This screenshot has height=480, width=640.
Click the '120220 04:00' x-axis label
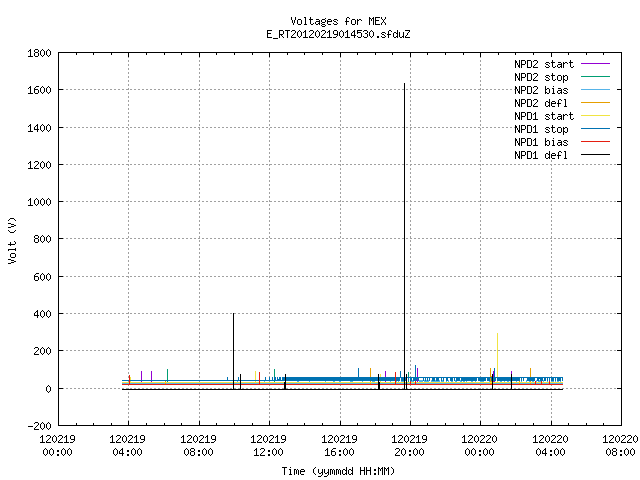551,446
